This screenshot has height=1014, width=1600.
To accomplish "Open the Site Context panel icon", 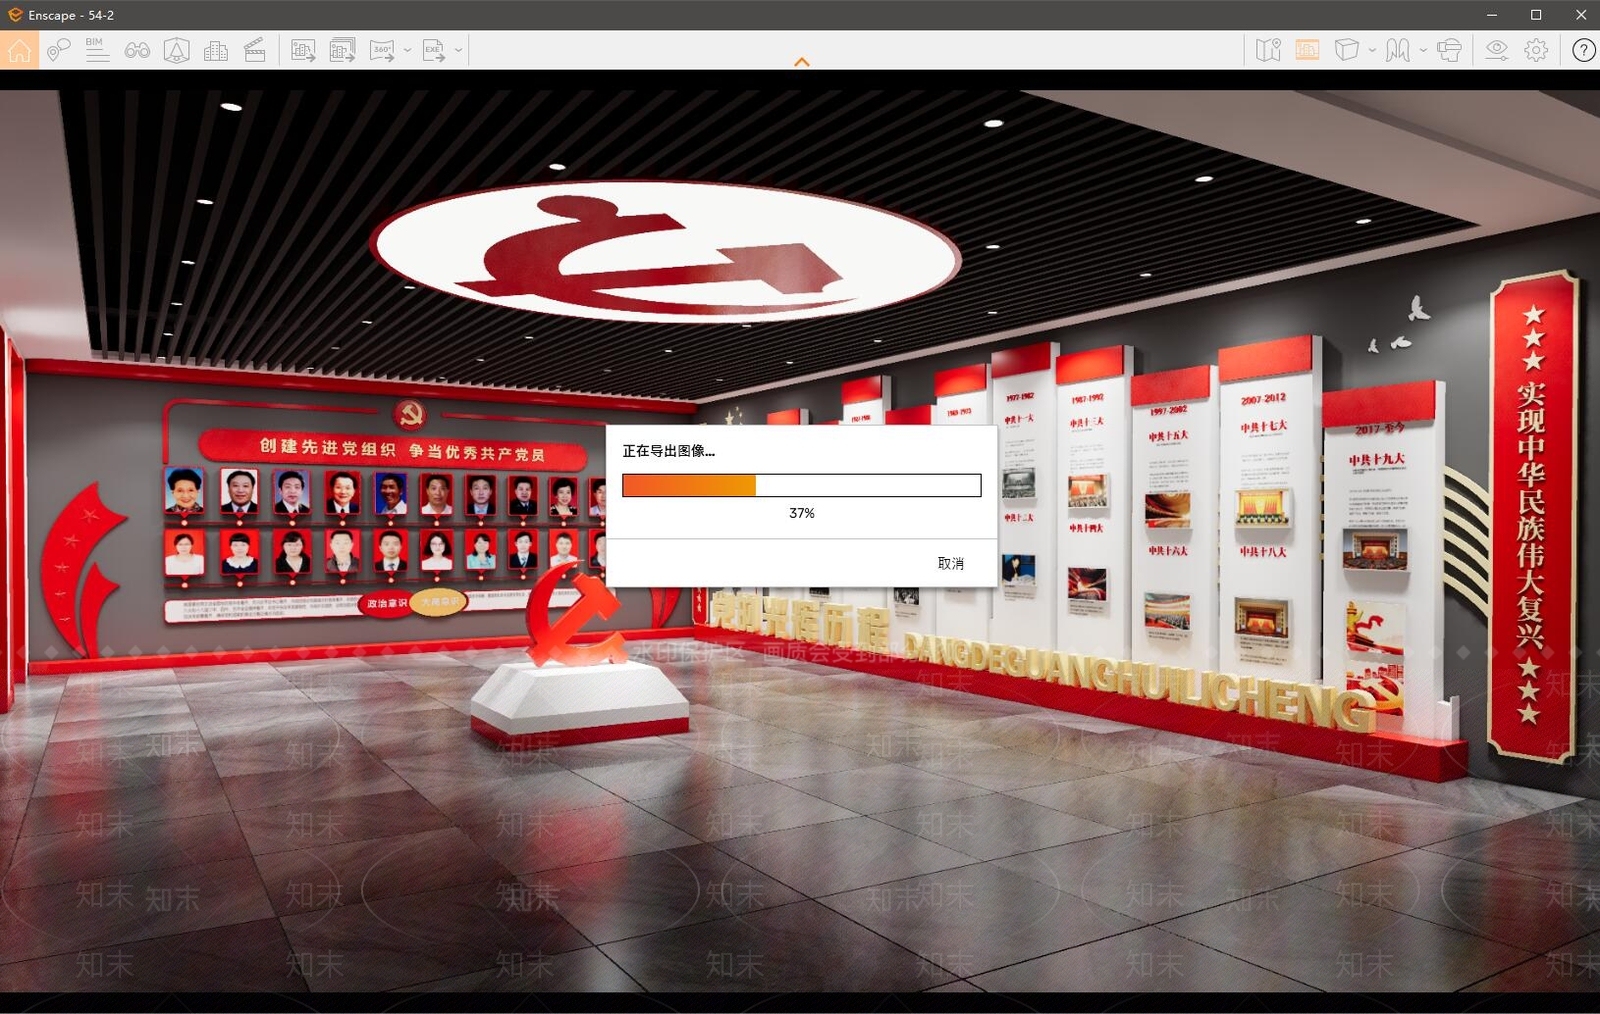I will [x=176, y=50].
